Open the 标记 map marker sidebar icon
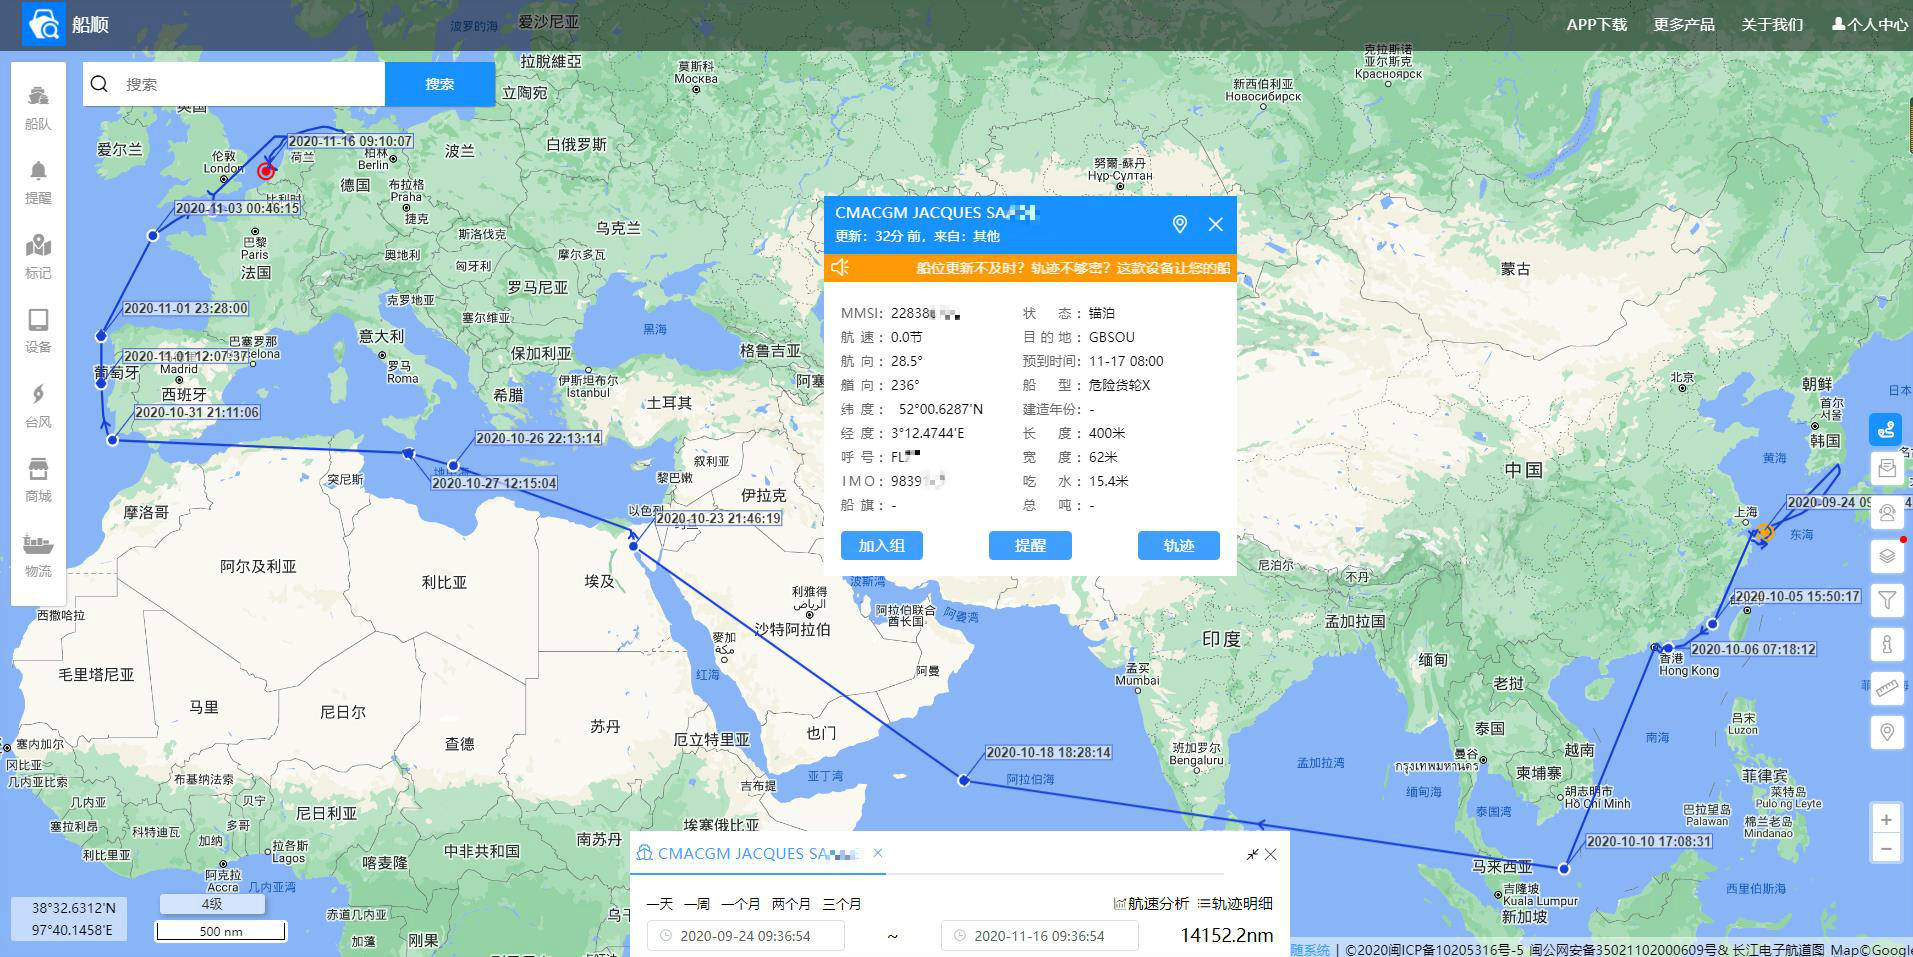 pos(38,257)
